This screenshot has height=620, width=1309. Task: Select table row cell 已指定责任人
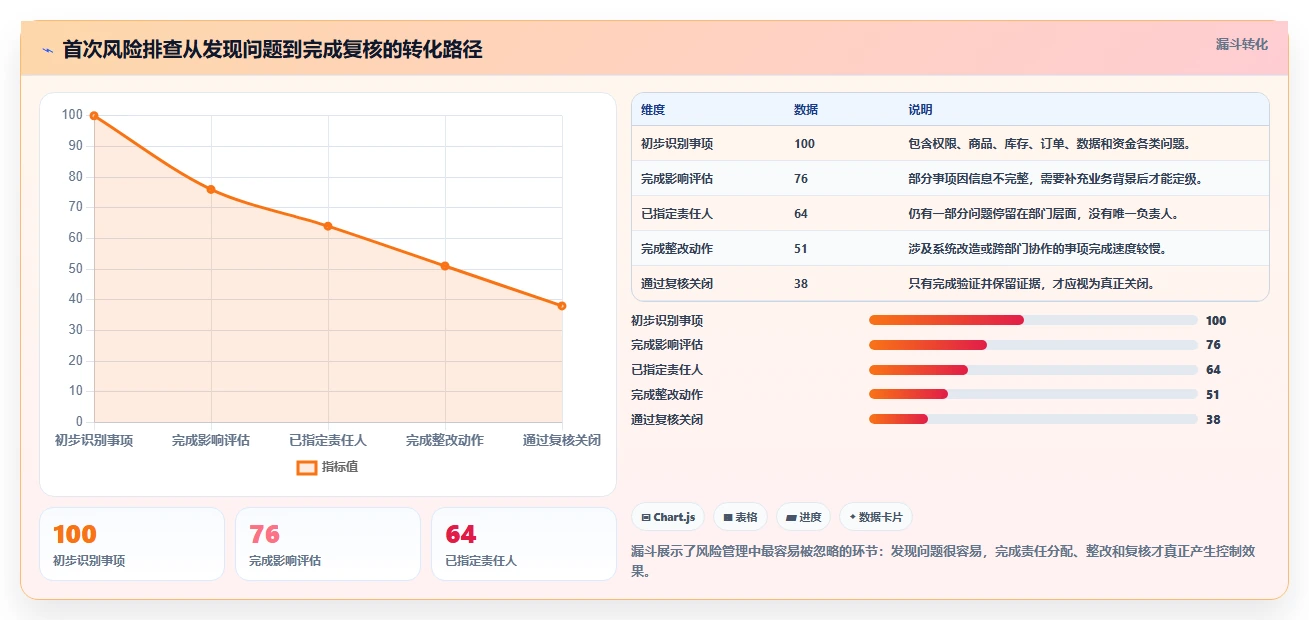677,214
